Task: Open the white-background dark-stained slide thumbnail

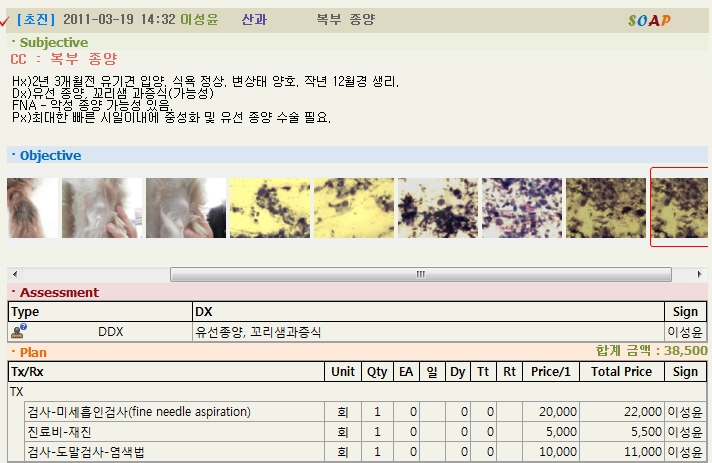Action: [x=438, y=208]
